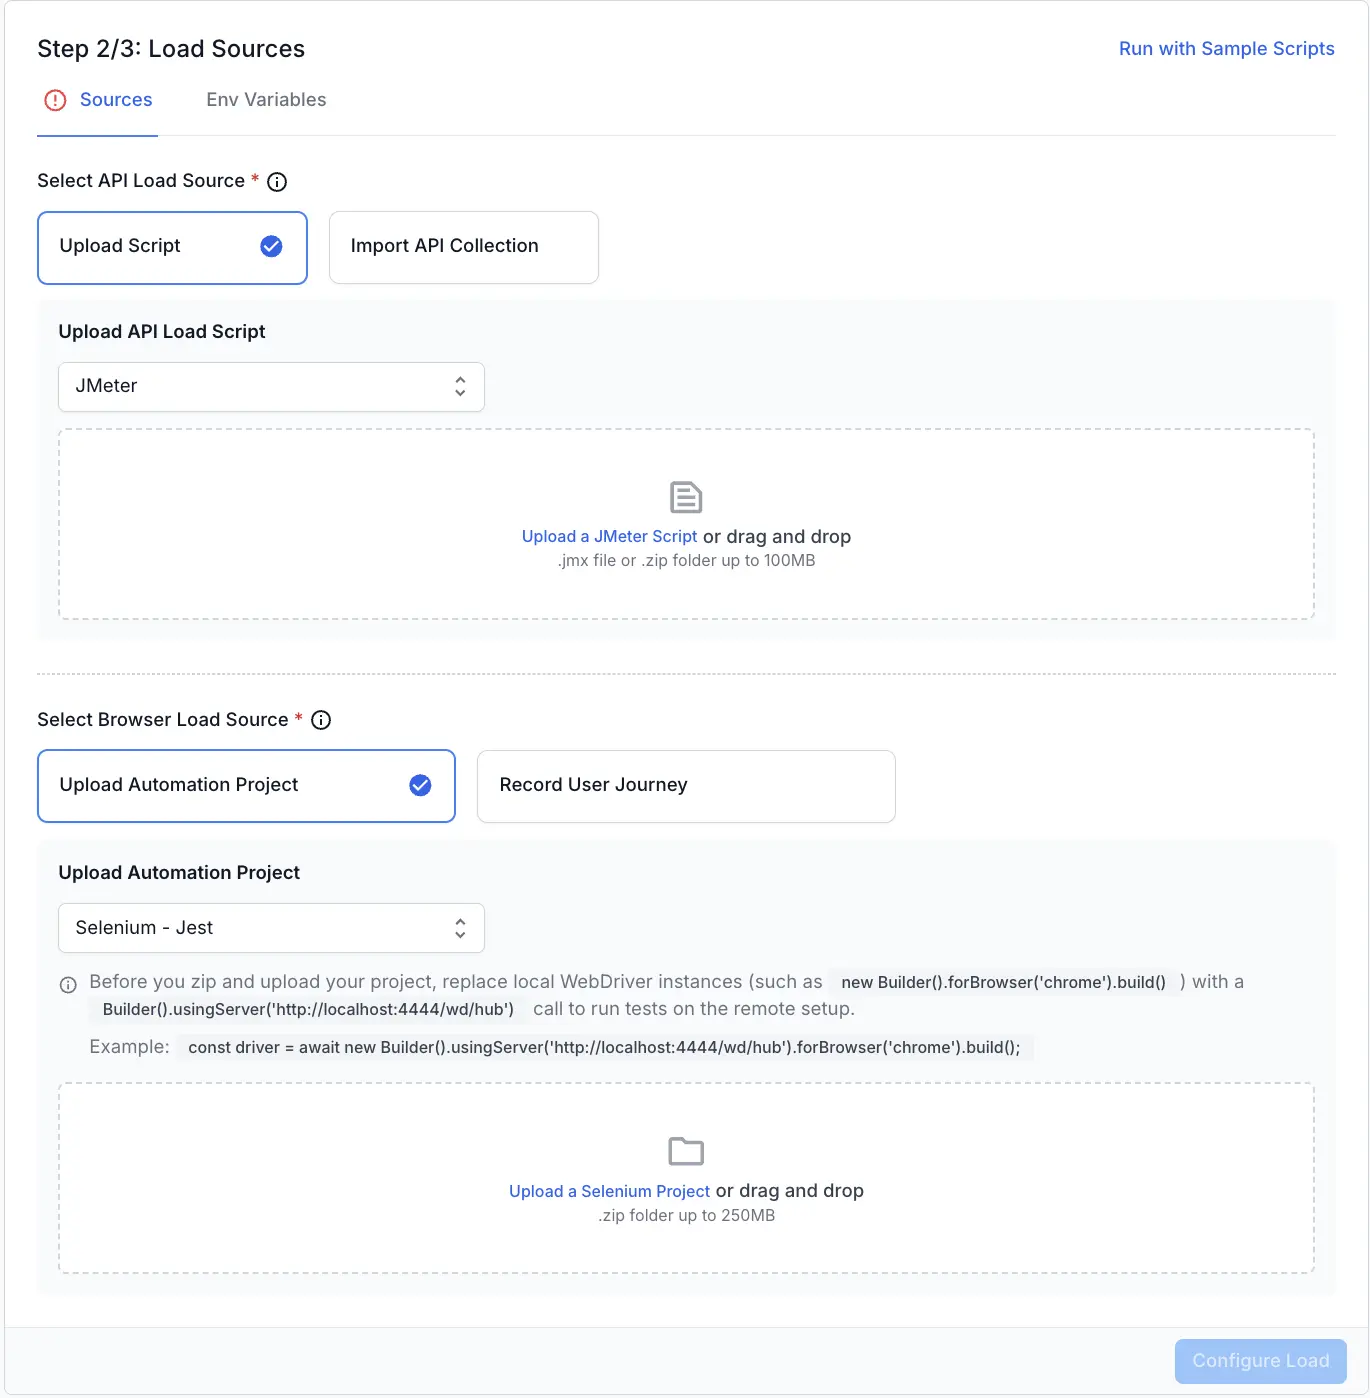Select the Upload Script option
The image size is (1370, 1398).
(172, 247)
